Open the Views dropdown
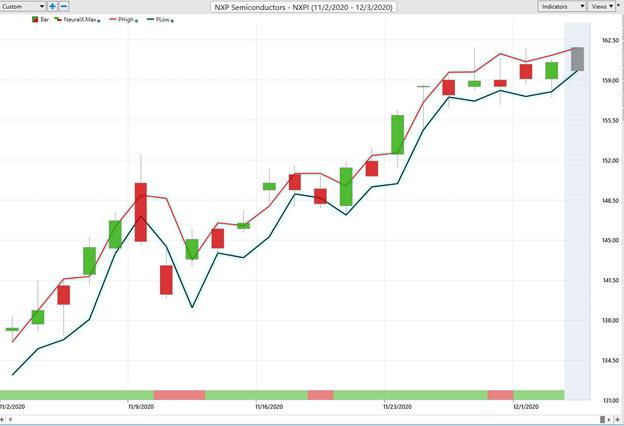Viewport: 624px width, 426px height. click(x=601, y=6)
